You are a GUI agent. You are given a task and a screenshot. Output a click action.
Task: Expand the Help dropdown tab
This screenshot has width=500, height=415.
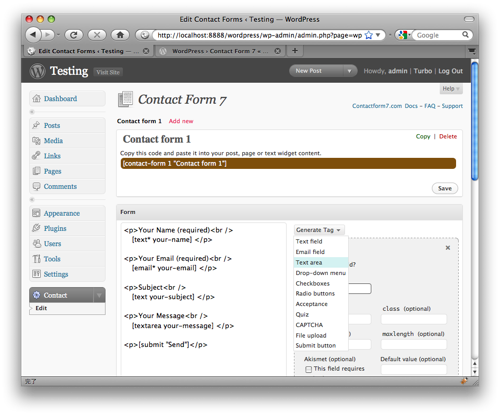(x=451, y=89)
